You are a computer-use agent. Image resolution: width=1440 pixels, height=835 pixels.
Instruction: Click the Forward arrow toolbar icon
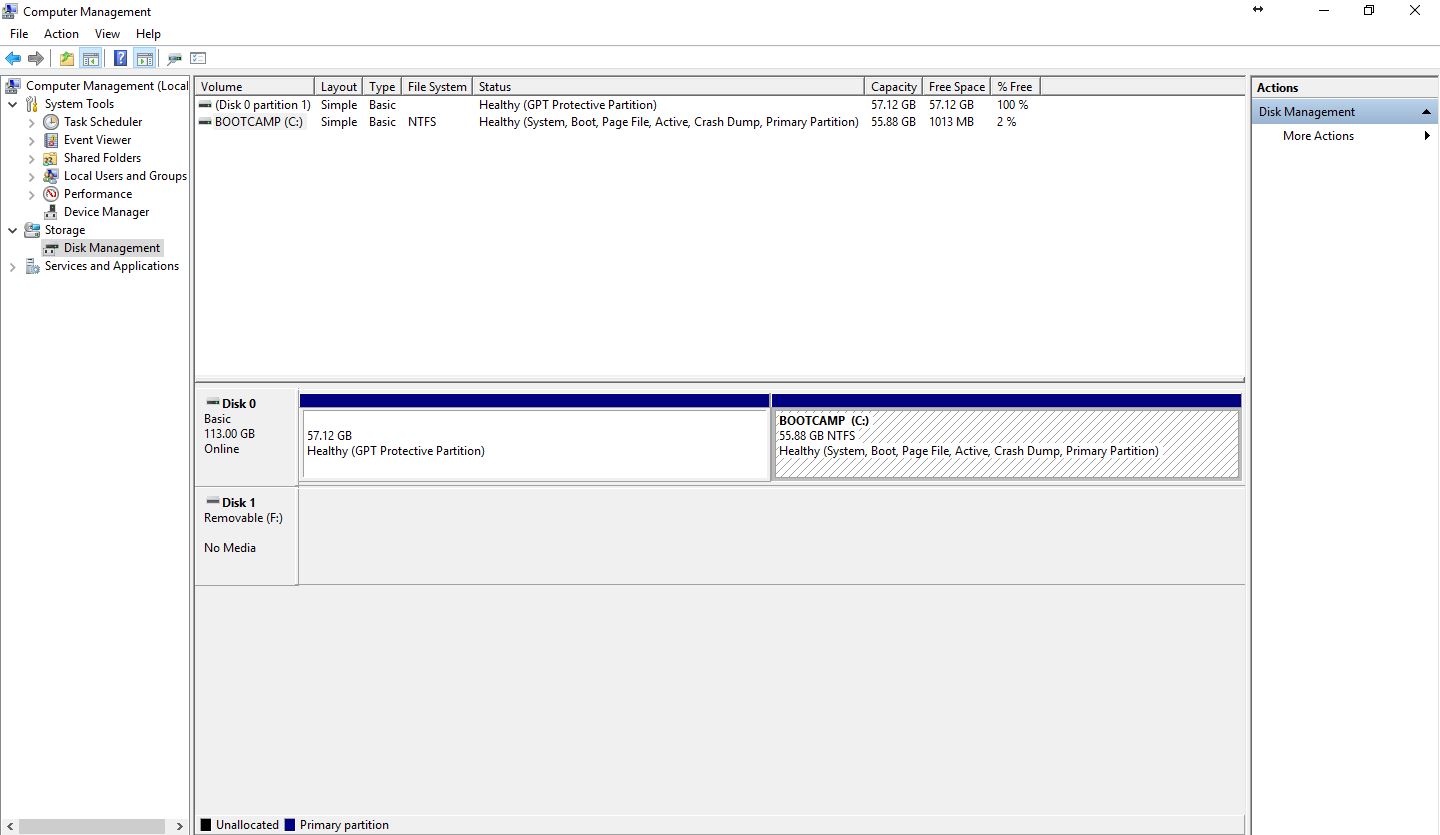[37, 58]
